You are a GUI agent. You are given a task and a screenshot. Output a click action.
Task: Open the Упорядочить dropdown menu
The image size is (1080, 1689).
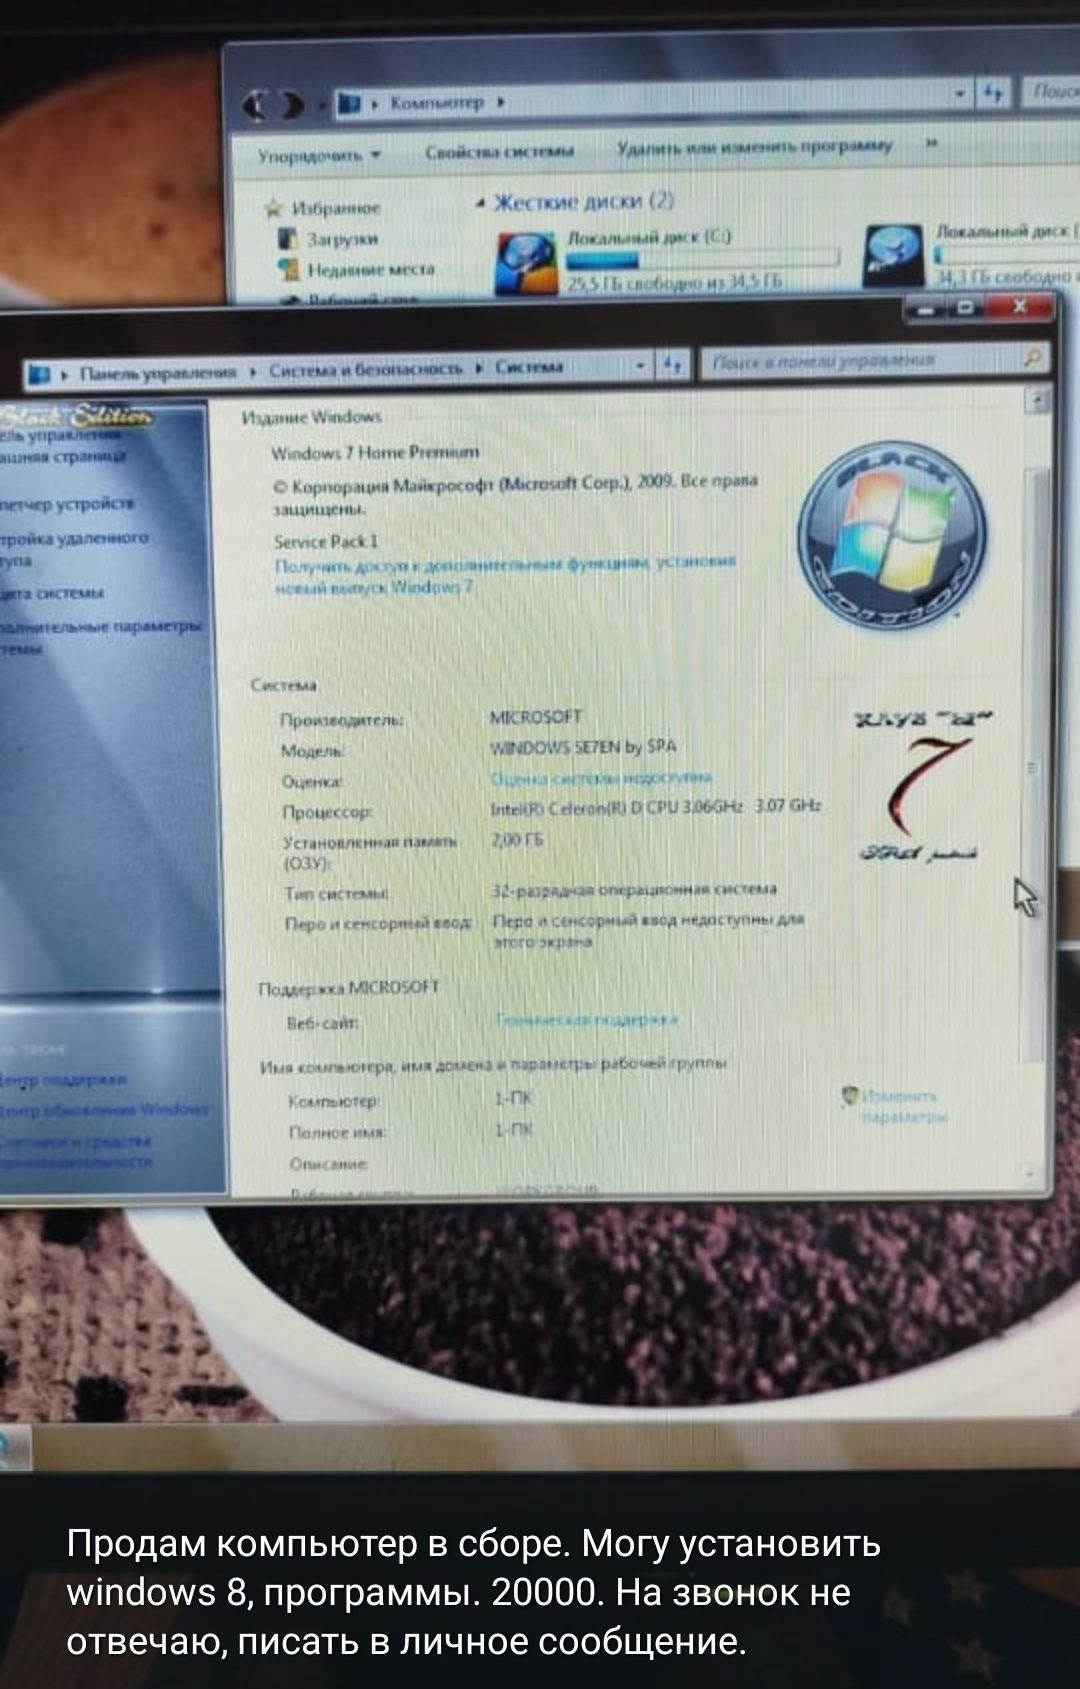pos(320,155)
